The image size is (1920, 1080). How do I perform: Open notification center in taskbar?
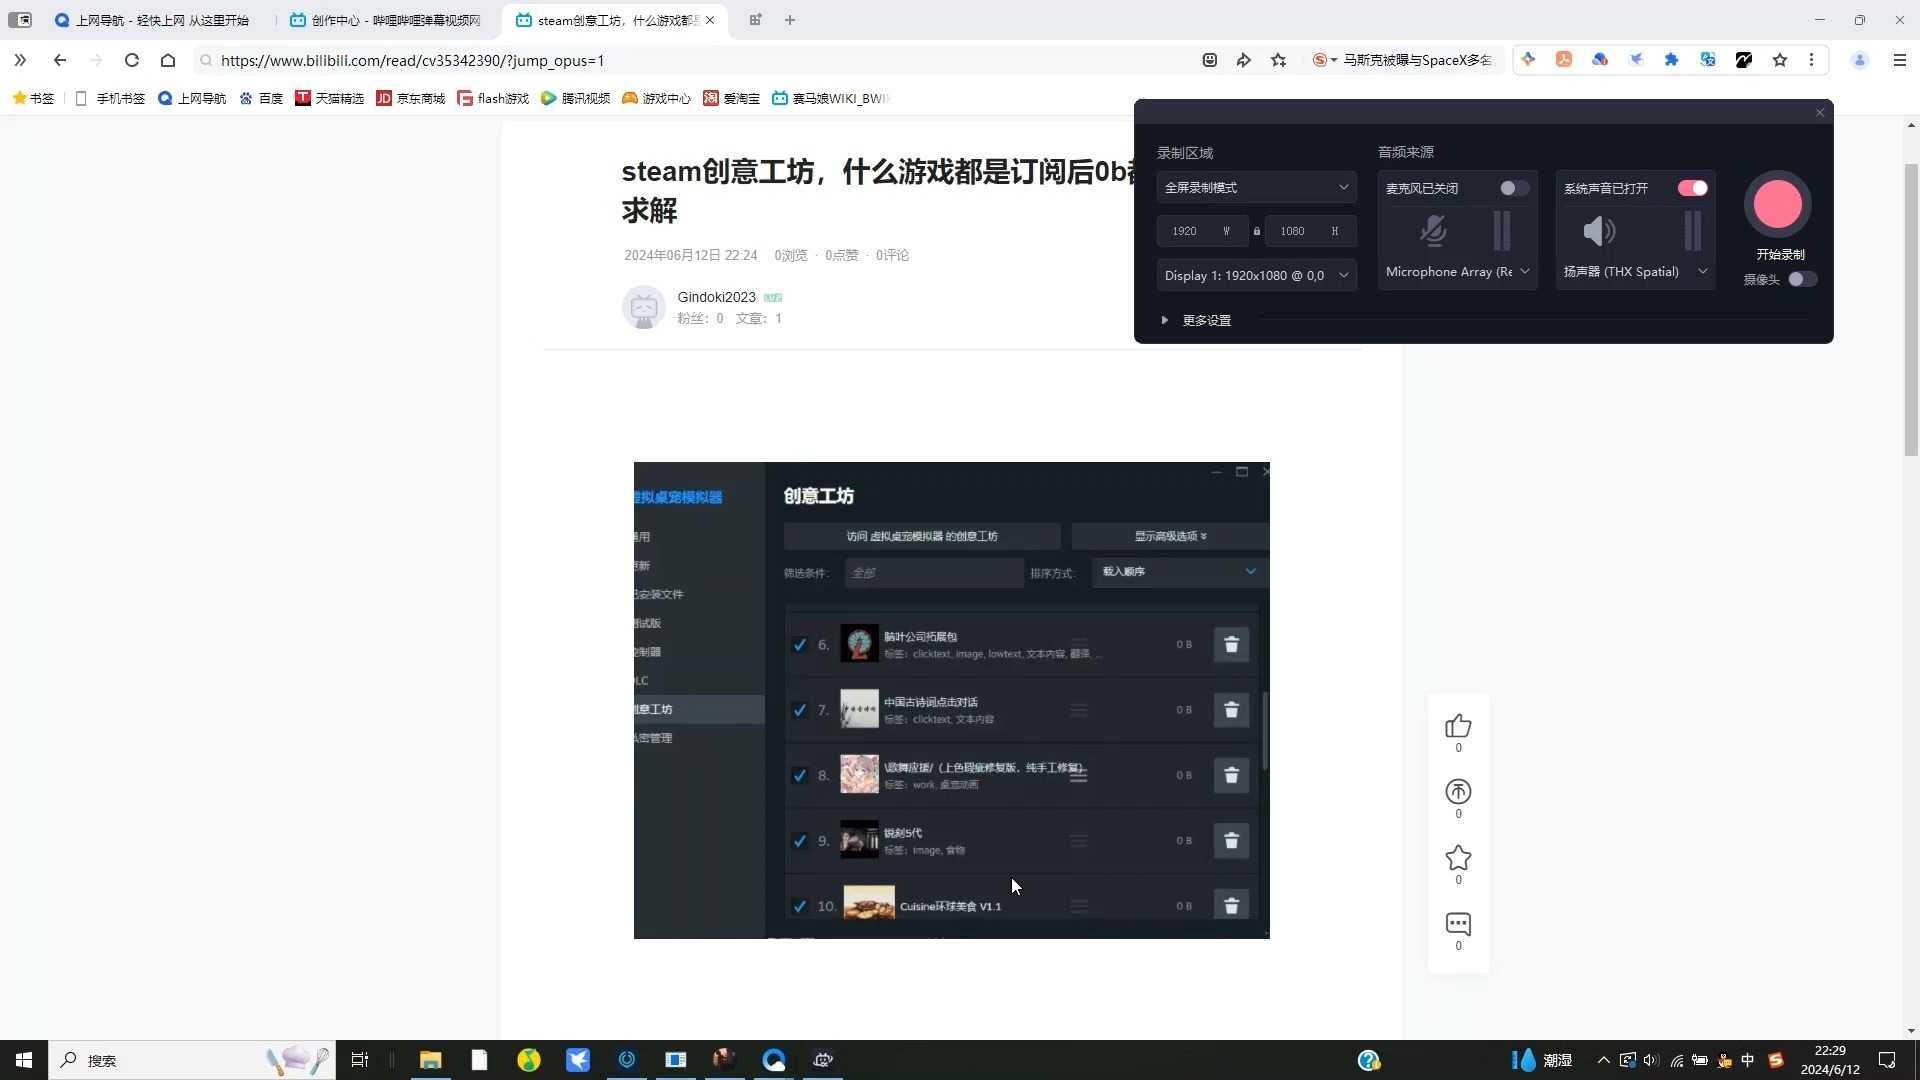[x=1887, y=1060]
